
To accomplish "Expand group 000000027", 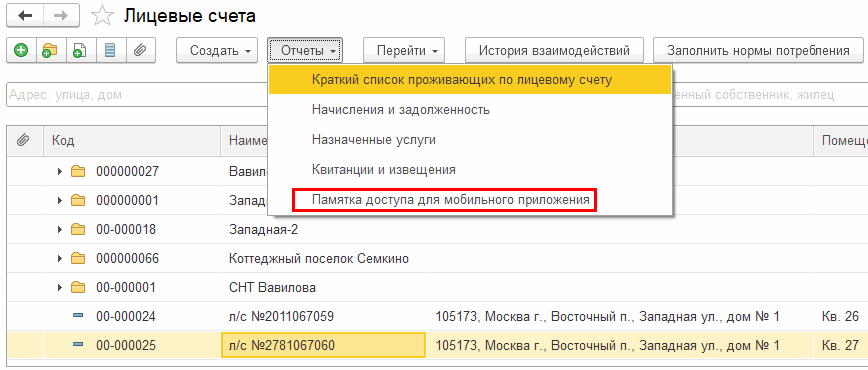I will [x=60, y=172].
